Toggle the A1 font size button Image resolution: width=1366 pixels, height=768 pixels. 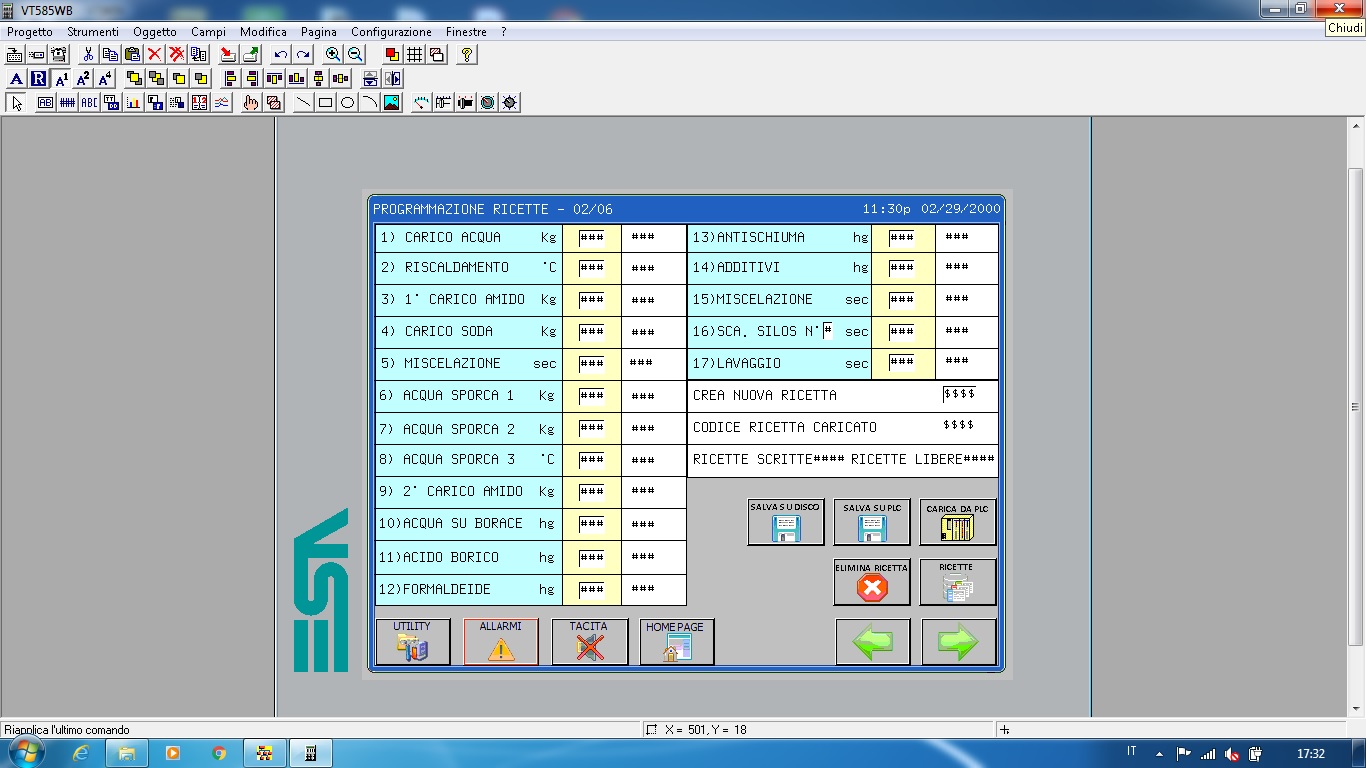[x=61, y=79]
